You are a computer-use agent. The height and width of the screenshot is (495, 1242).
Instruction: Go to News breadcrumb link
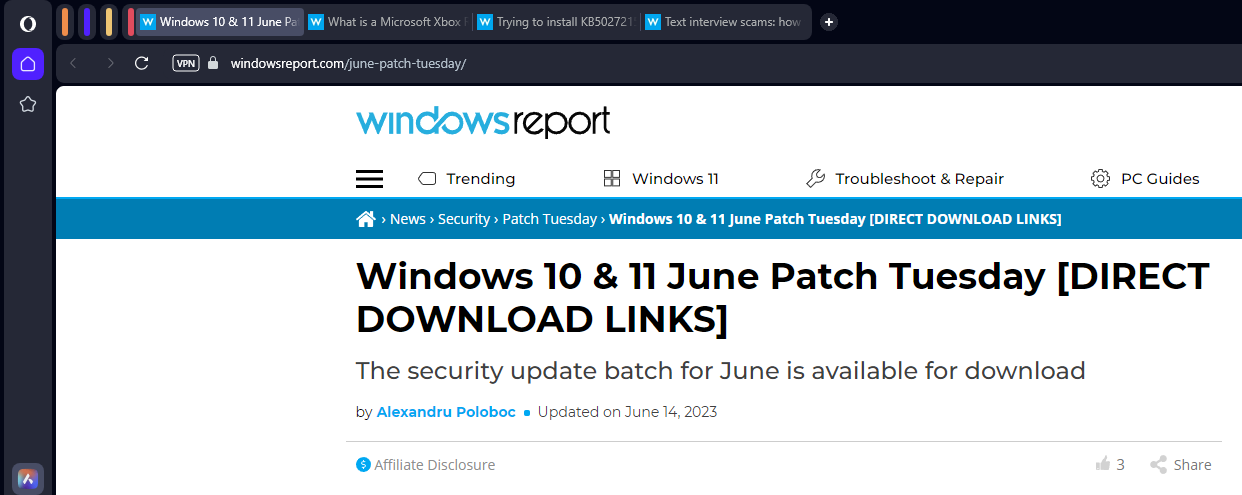(x=408, y=219)
